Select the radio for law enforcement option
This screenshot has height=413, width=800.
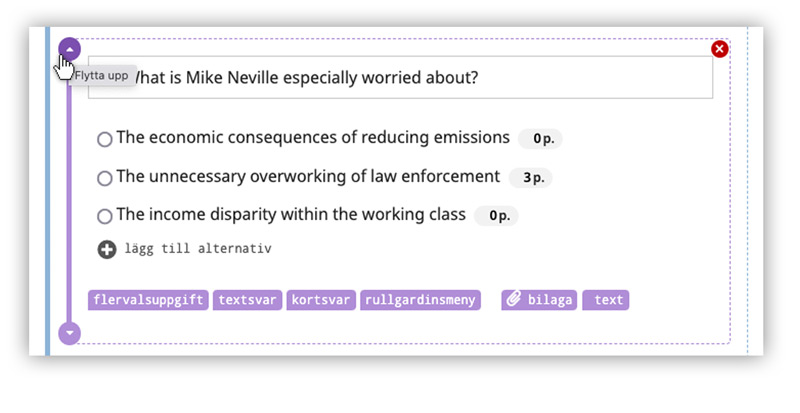[x=105, y=178]
